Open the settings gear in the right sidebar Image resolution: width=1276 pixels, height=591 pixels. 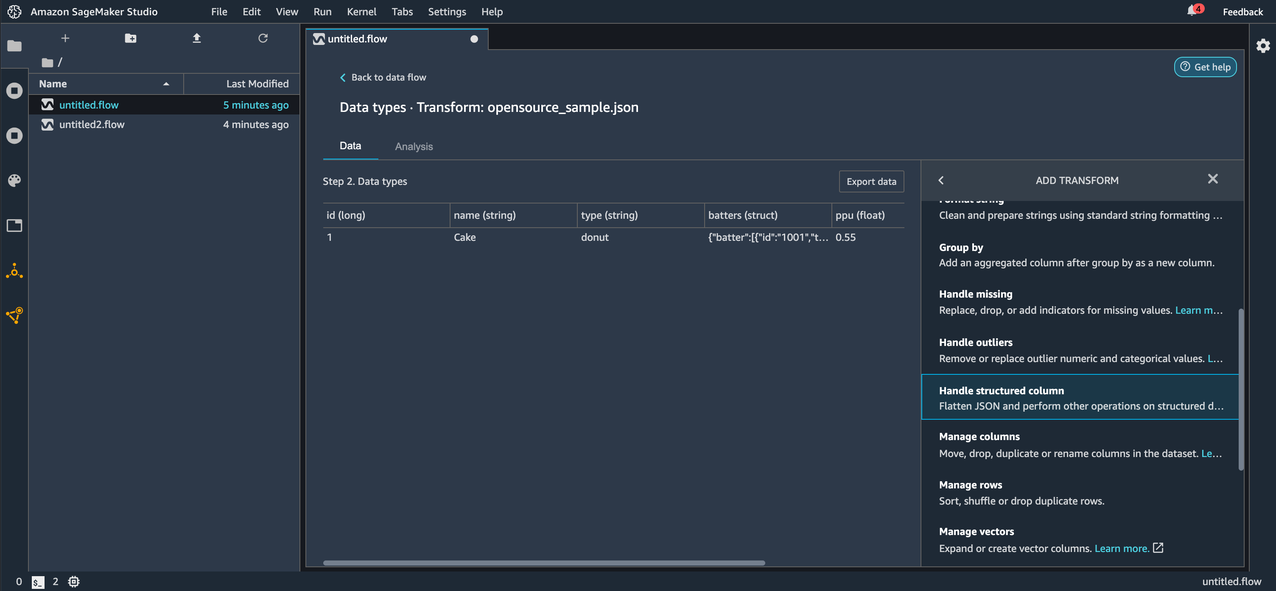click(1263, 46)
